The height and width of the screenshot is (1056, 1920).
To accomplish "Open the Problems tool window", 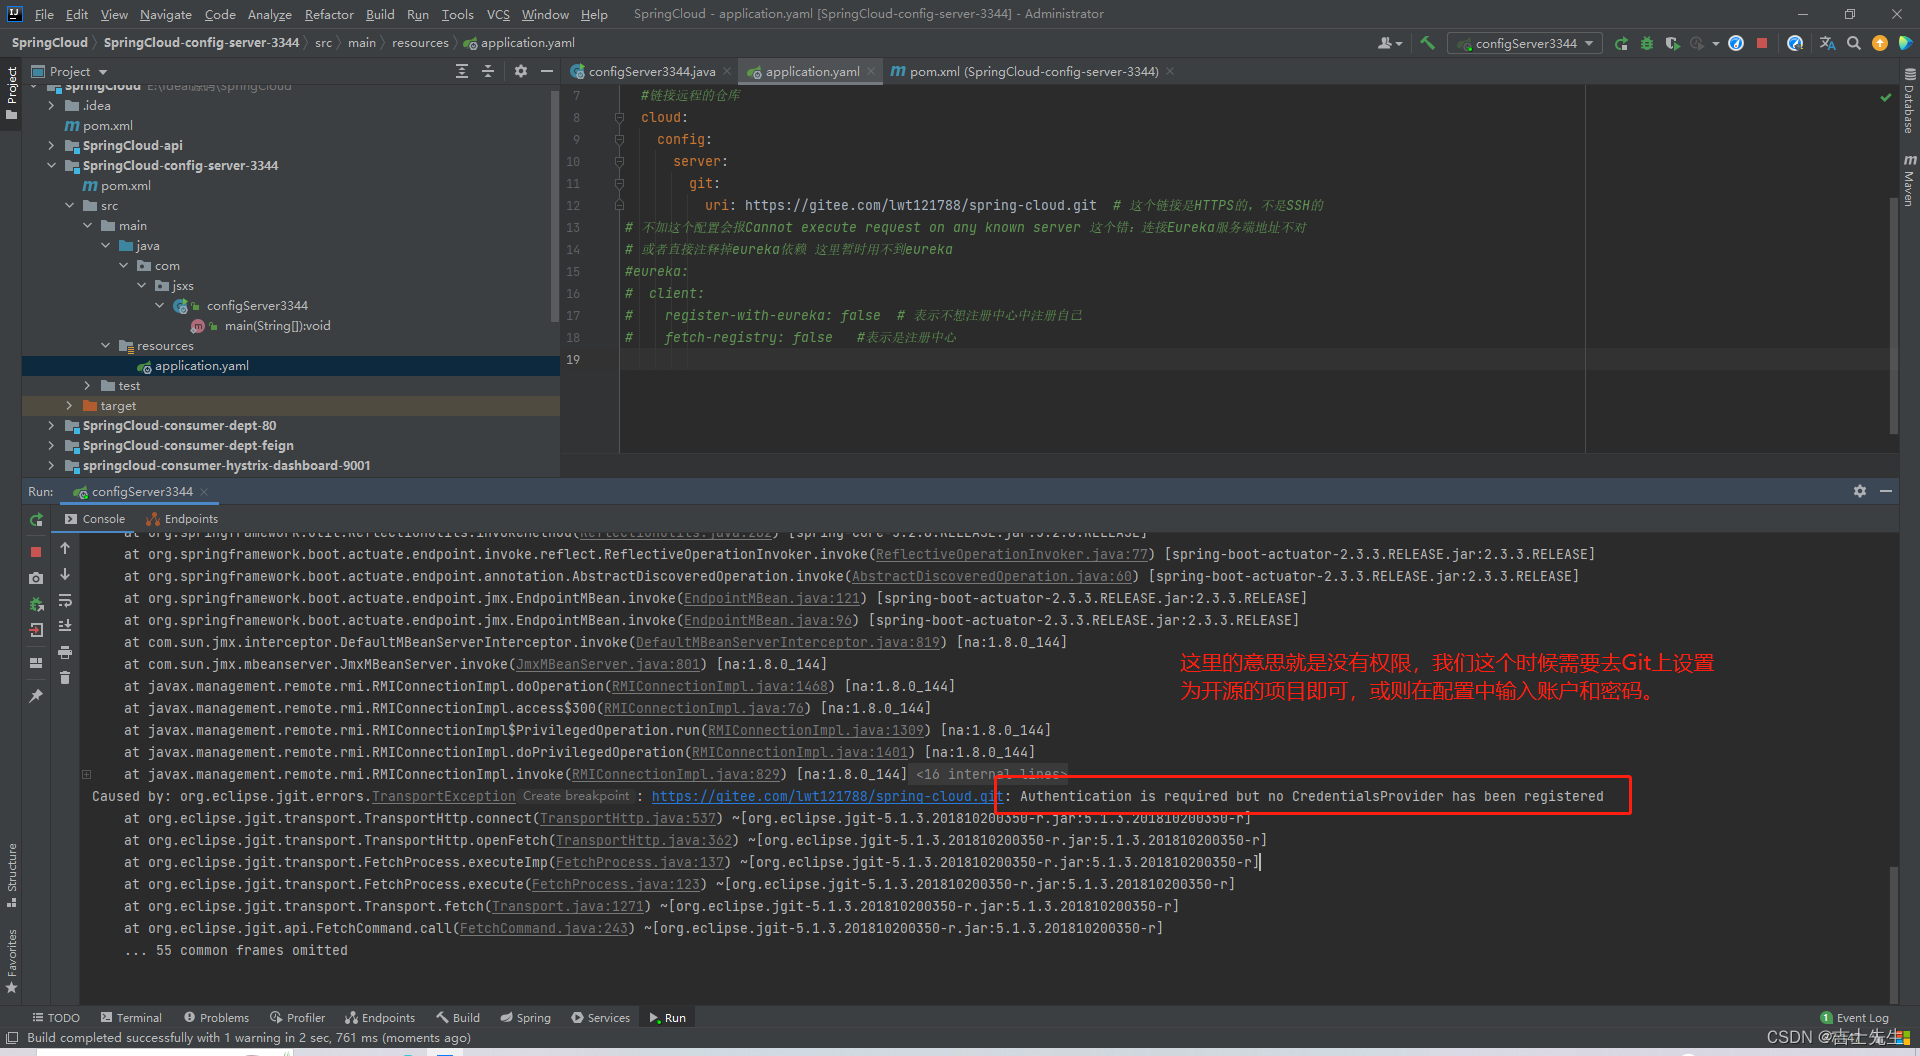I will pyautogui.click(x=216, y=1018).
